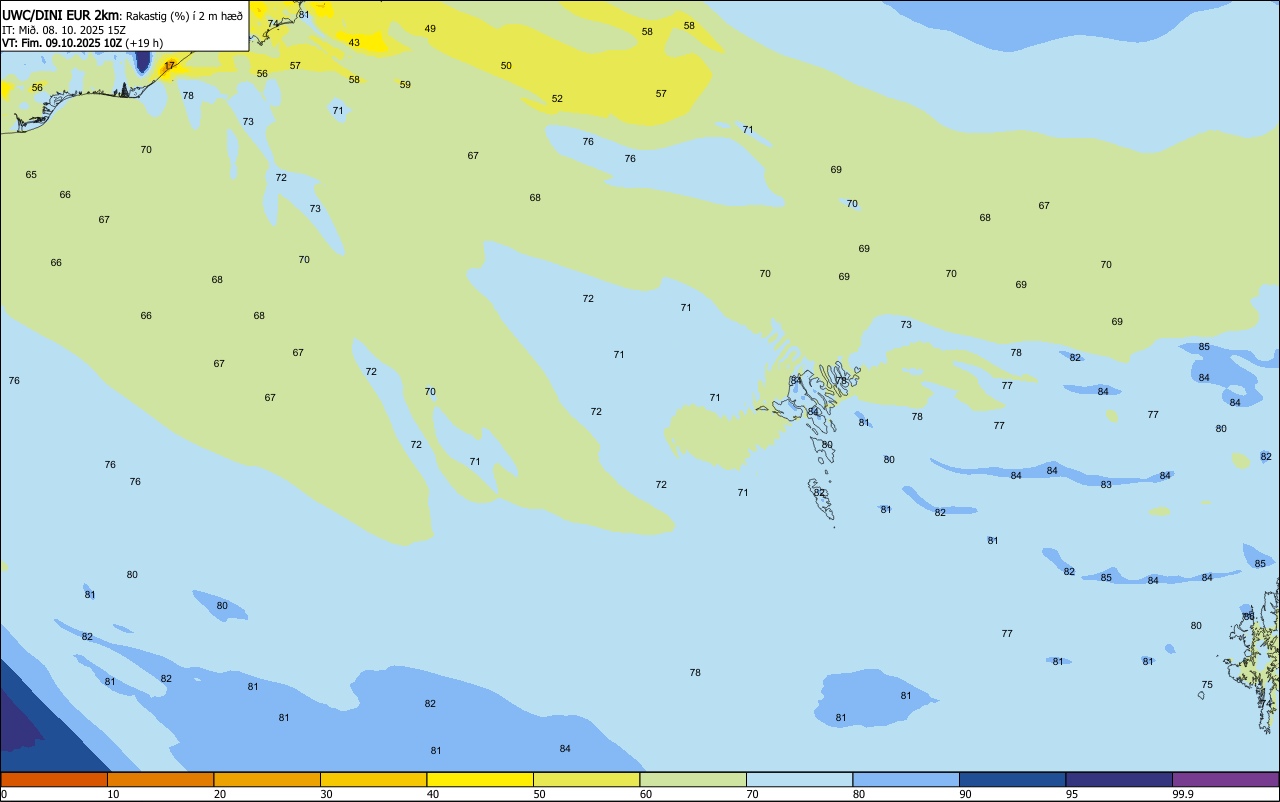This screenshot has width=1280, height=802.
Task: Click the dark blue 90–95 legend segment
Action: (x=1012, y=779)
